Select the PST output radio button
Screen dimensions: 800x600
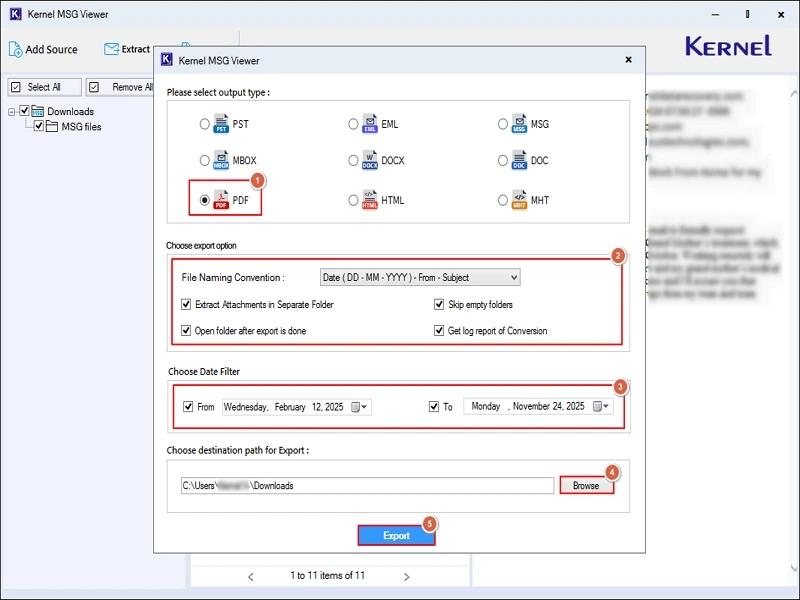206,123
